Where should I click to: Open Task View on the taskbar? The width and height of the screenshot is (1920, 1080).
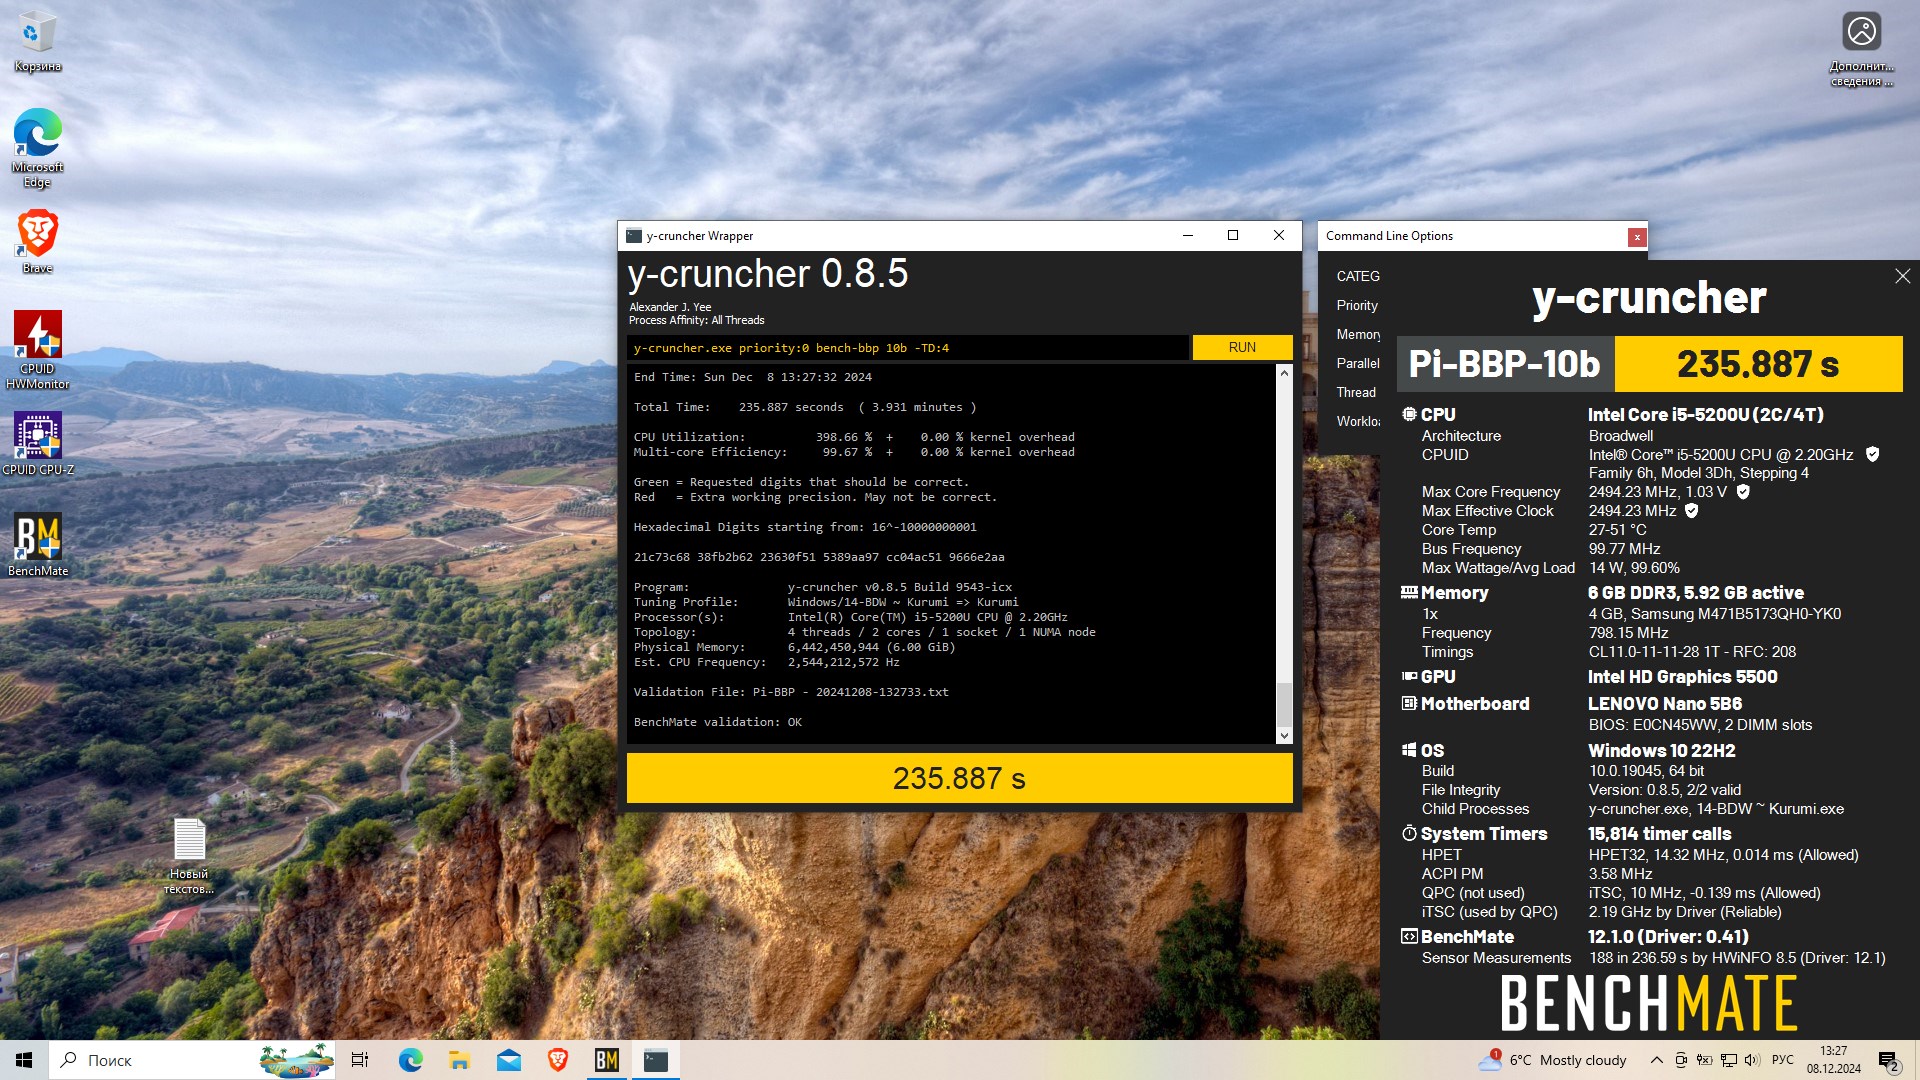click(x=360, y=1060)
